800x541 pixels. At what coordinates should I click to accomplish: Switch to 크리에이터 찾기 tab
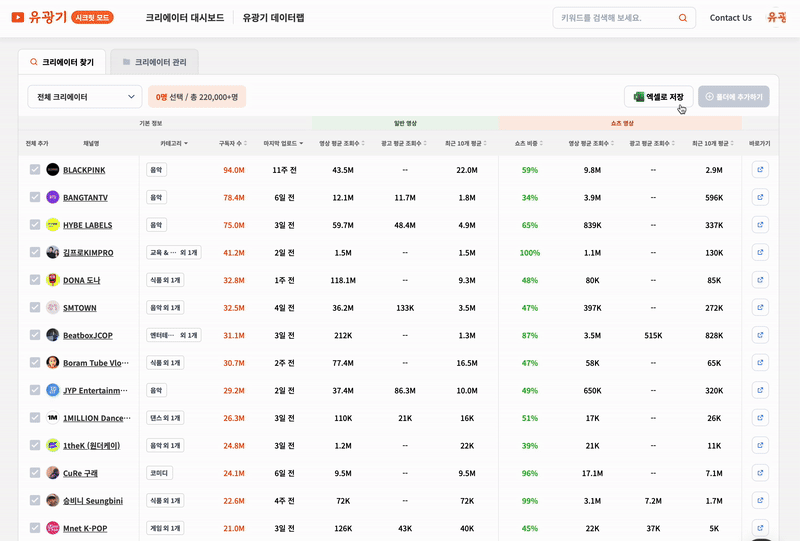[62, 62]
